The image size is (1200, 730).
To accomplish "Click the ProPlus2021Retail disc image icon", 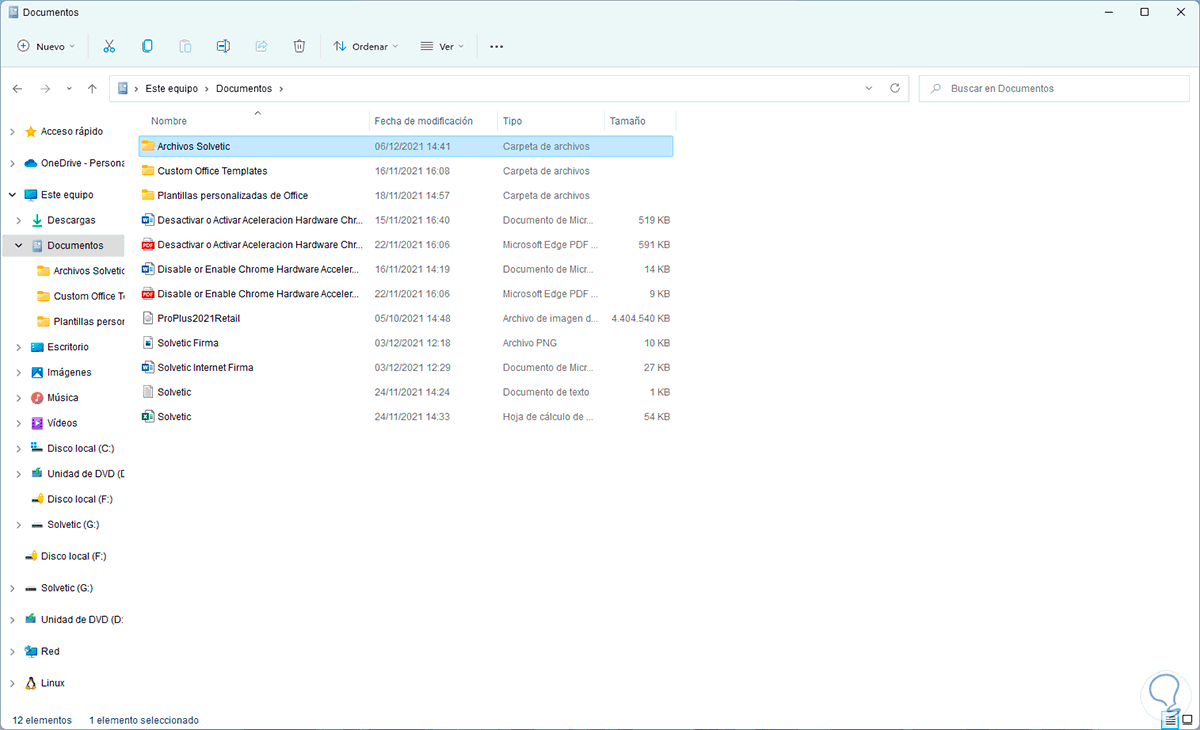I will tap(148, 318).
